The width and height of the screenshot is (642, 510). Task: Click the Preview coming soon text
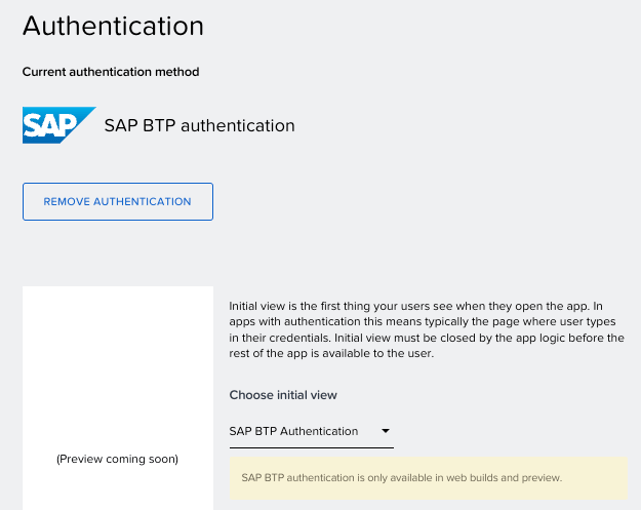(x=118, y=459)
